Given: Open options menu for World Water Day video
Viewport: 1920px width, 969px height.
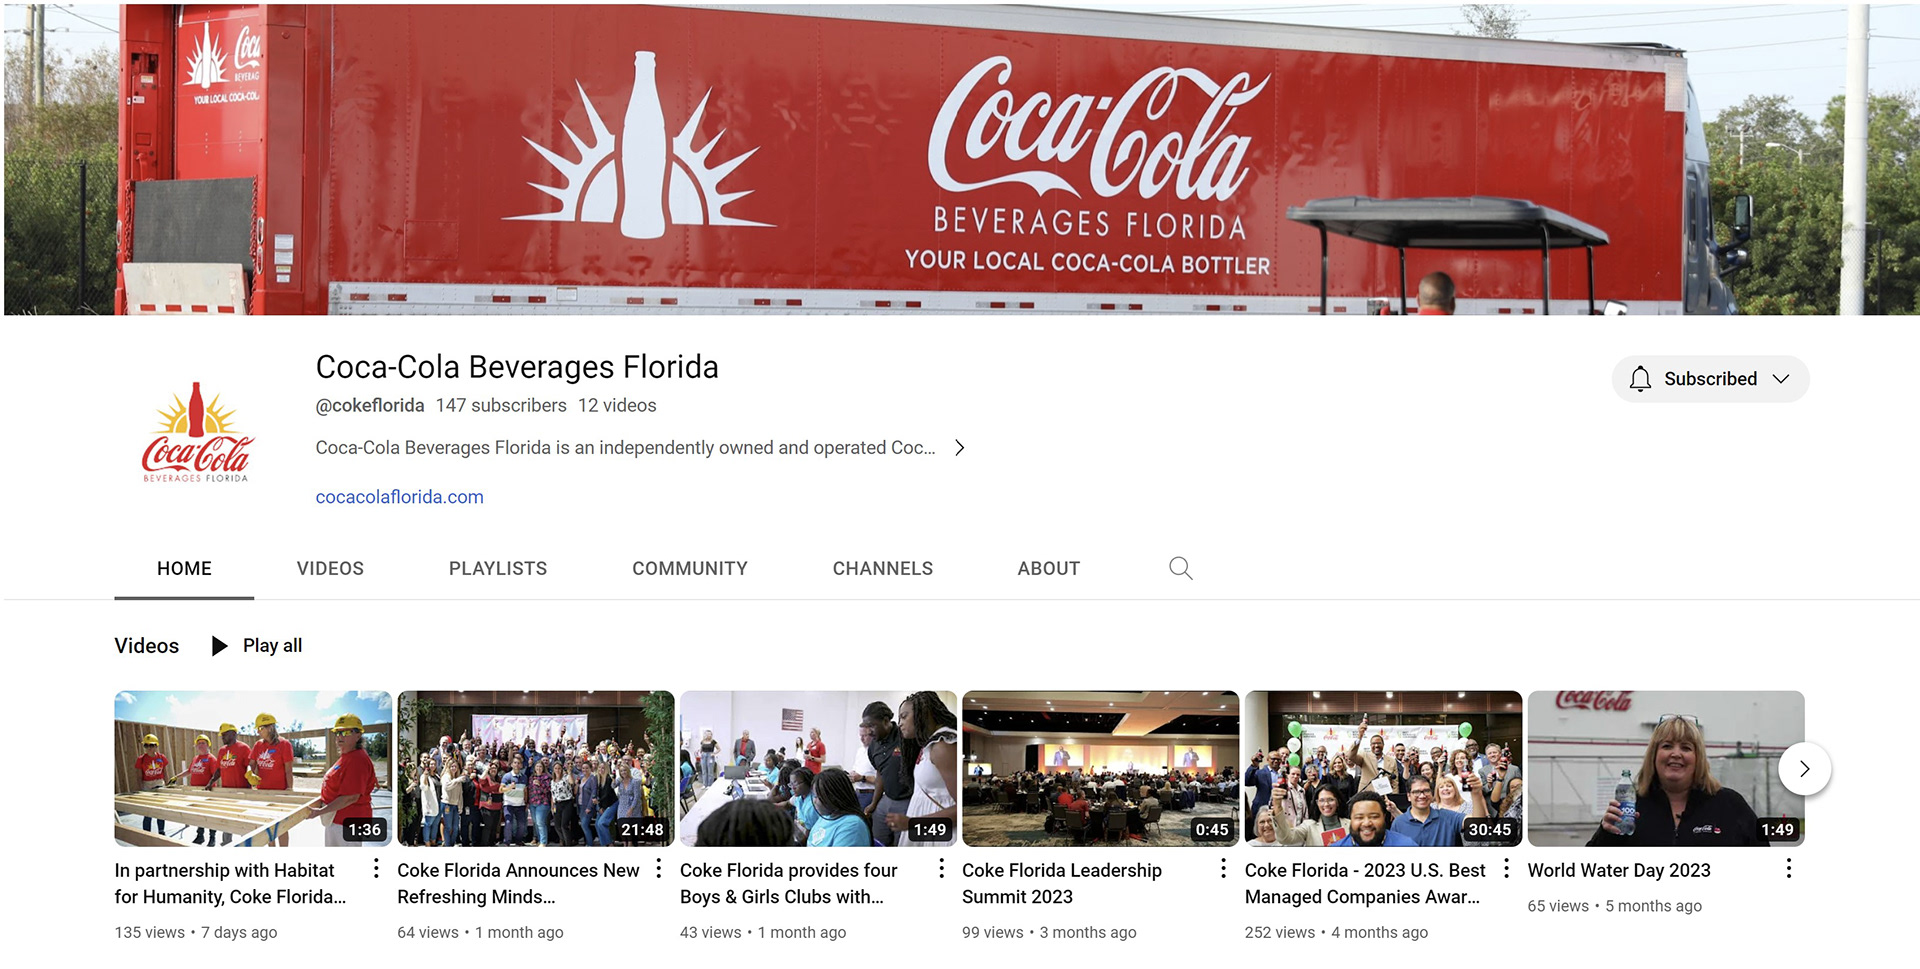Looking at the screenshot, I should tap(1789, 869).
